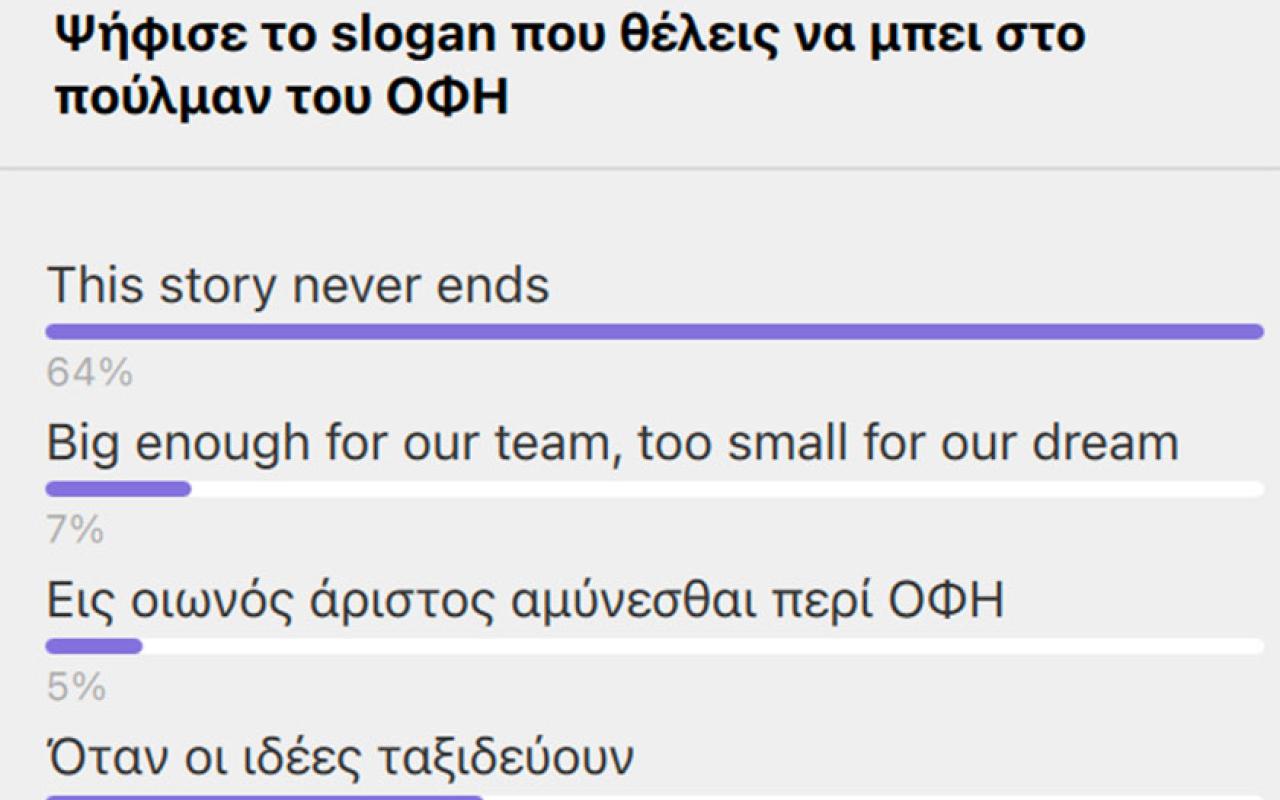Image resolution: width=1280 pixels, height=800 pixels.
Task: Choose "Εις οιωνός άριστος αμύνεσθαι περί ΟΦΗ" option
Action: 525,600
